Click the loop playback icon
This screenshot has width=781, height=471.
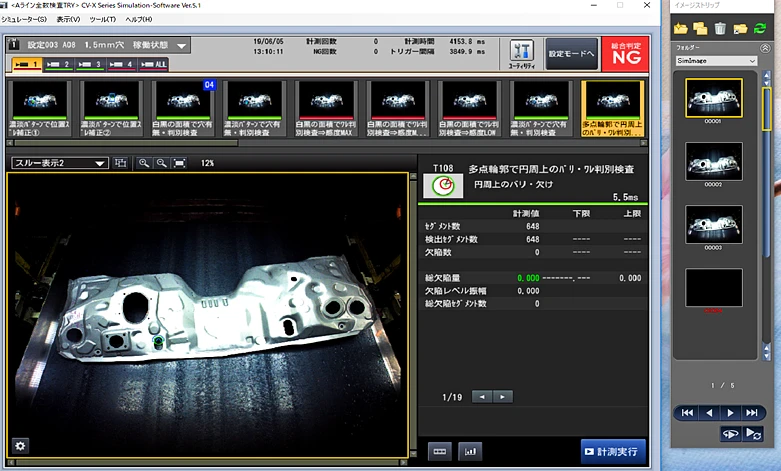[x=730, y=434]
